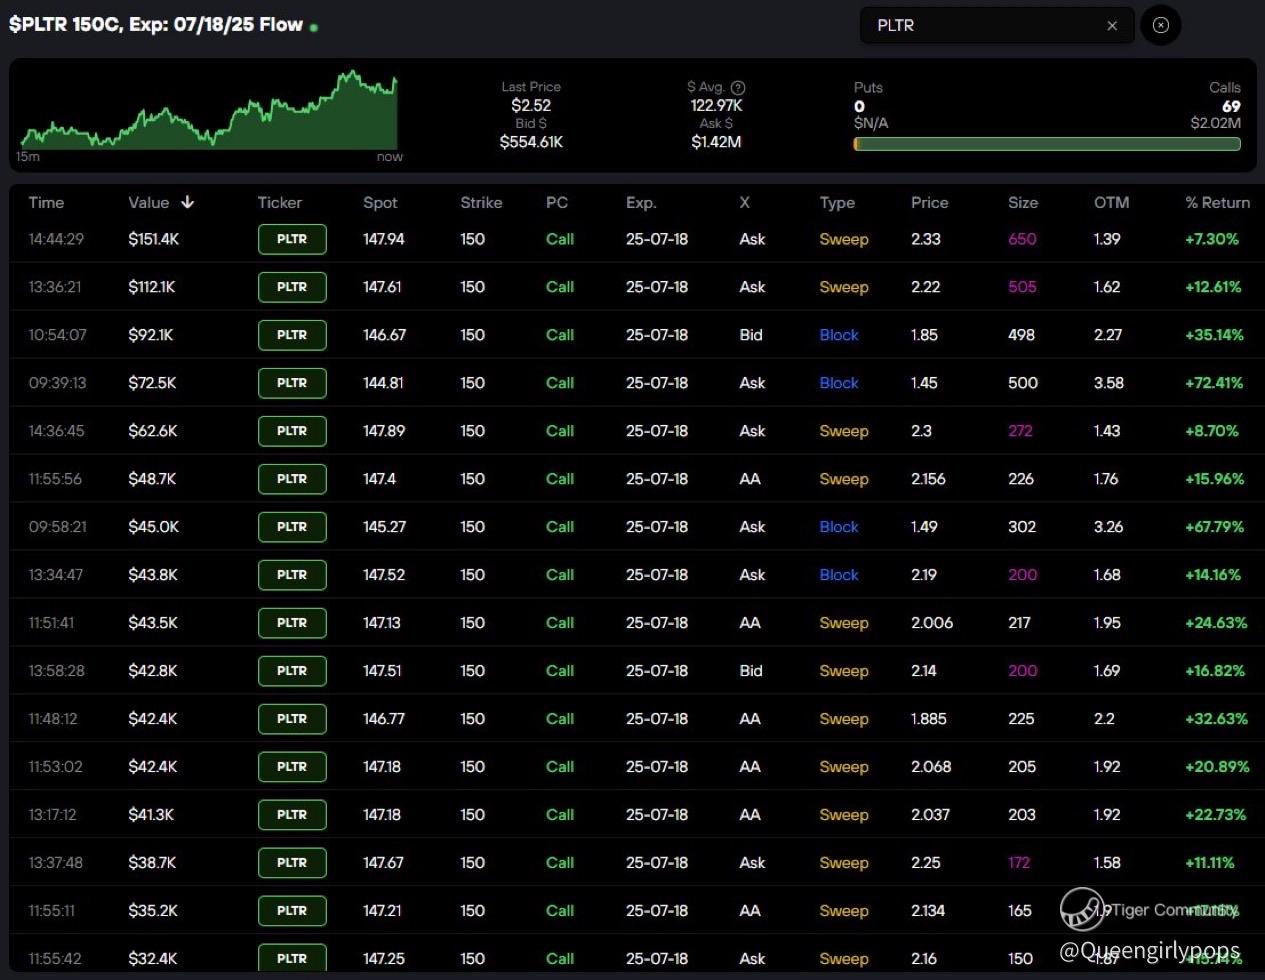Viewport: 1265px width, 980px height.
Task: Sort table by PC column header
Action: tap(557, 202)
